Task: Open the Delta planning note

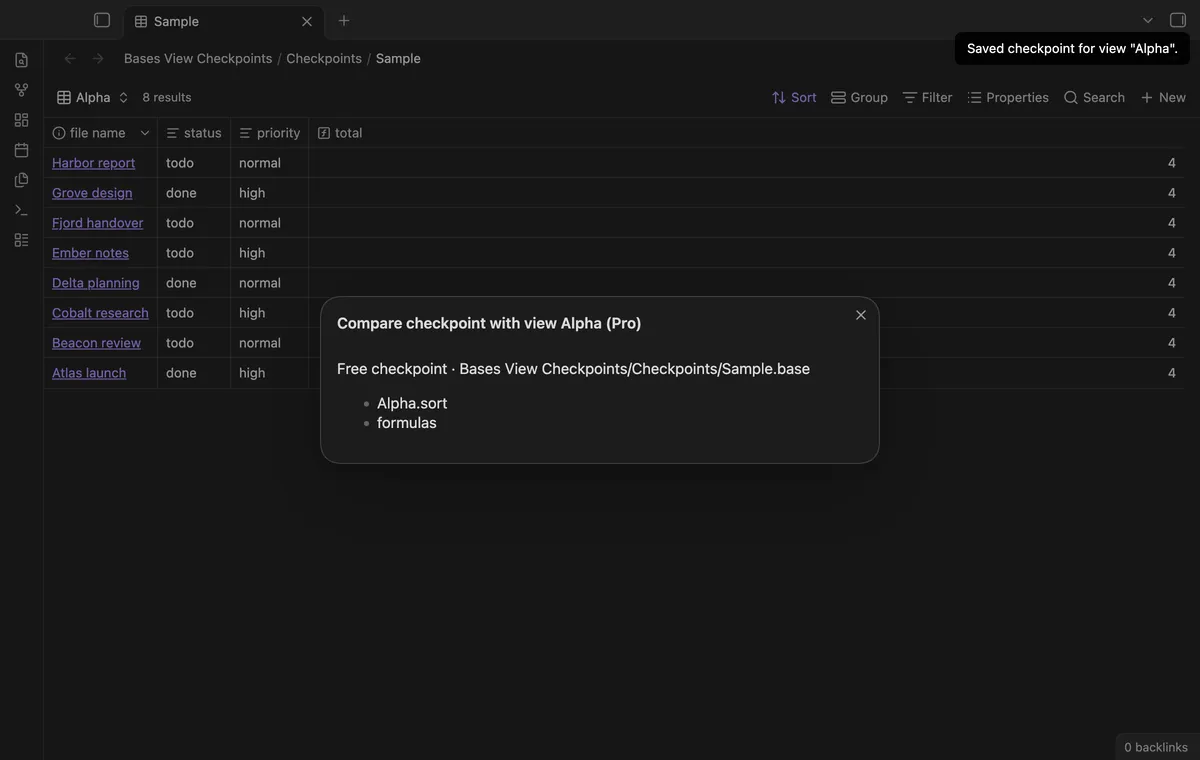Action: [x=96, y=283]
